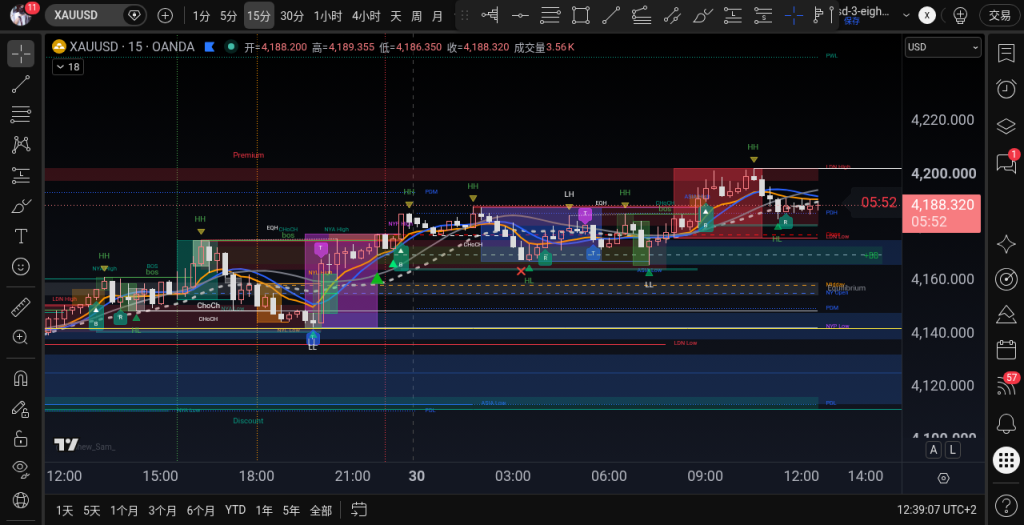Open chats with one unread message
Viewport: 1024px width, 525px height.
pos(1006,162)
